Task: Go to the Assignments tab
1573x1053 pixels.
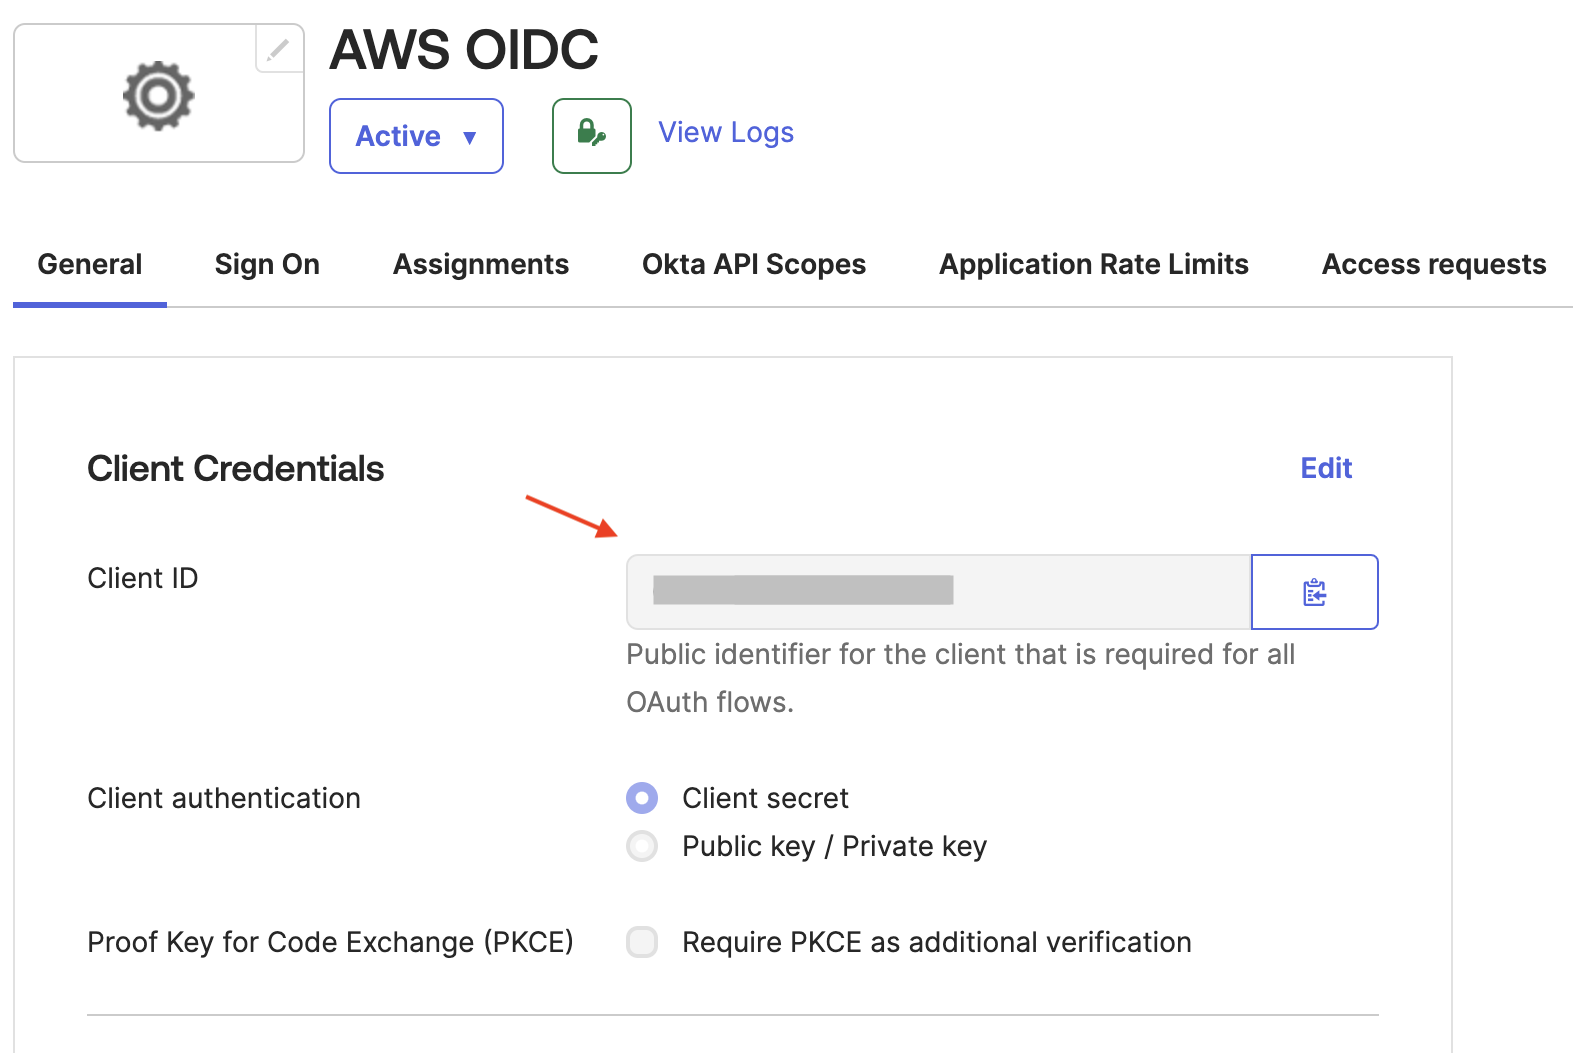Action: (x=480, y=264)
